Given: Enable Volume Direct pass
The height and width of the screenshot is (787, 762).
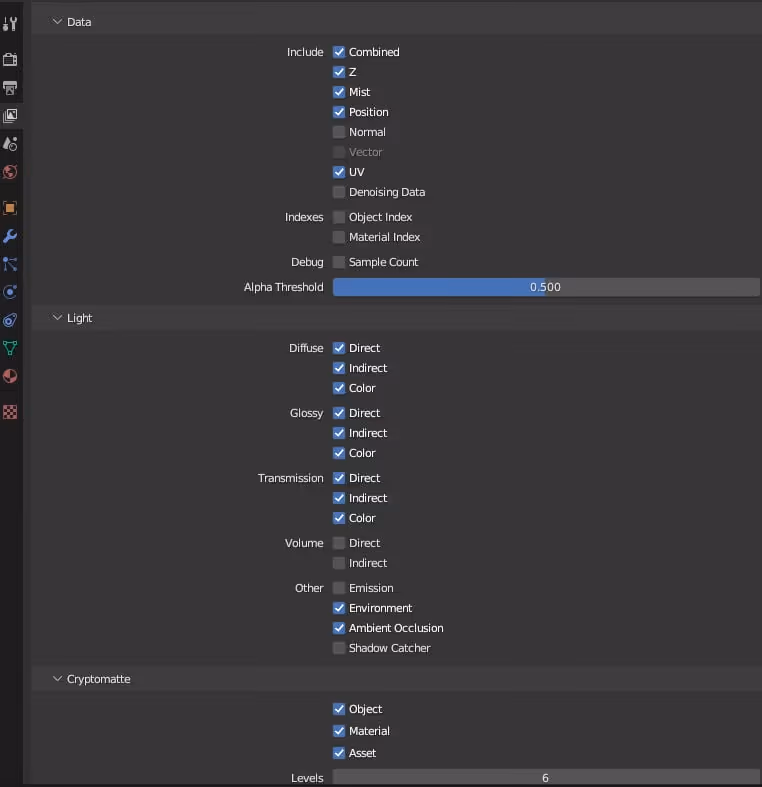Looking at the screenshot, I should click(x=339, y=543).
